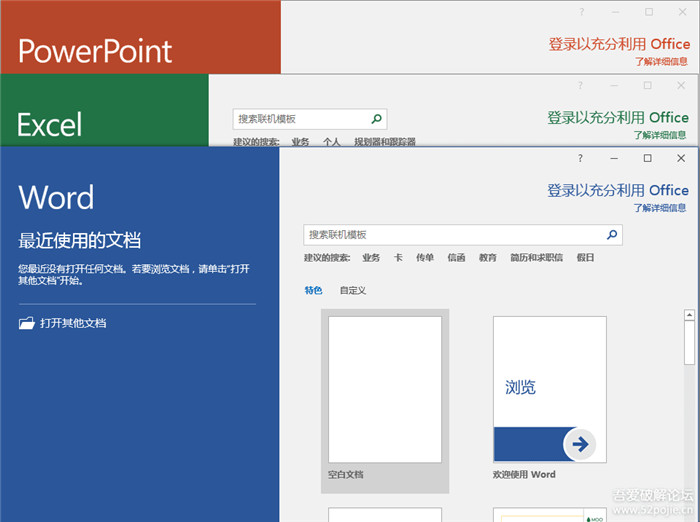
Task: Click suggested search 卡 in Word
Action: (x=398, y=258)
